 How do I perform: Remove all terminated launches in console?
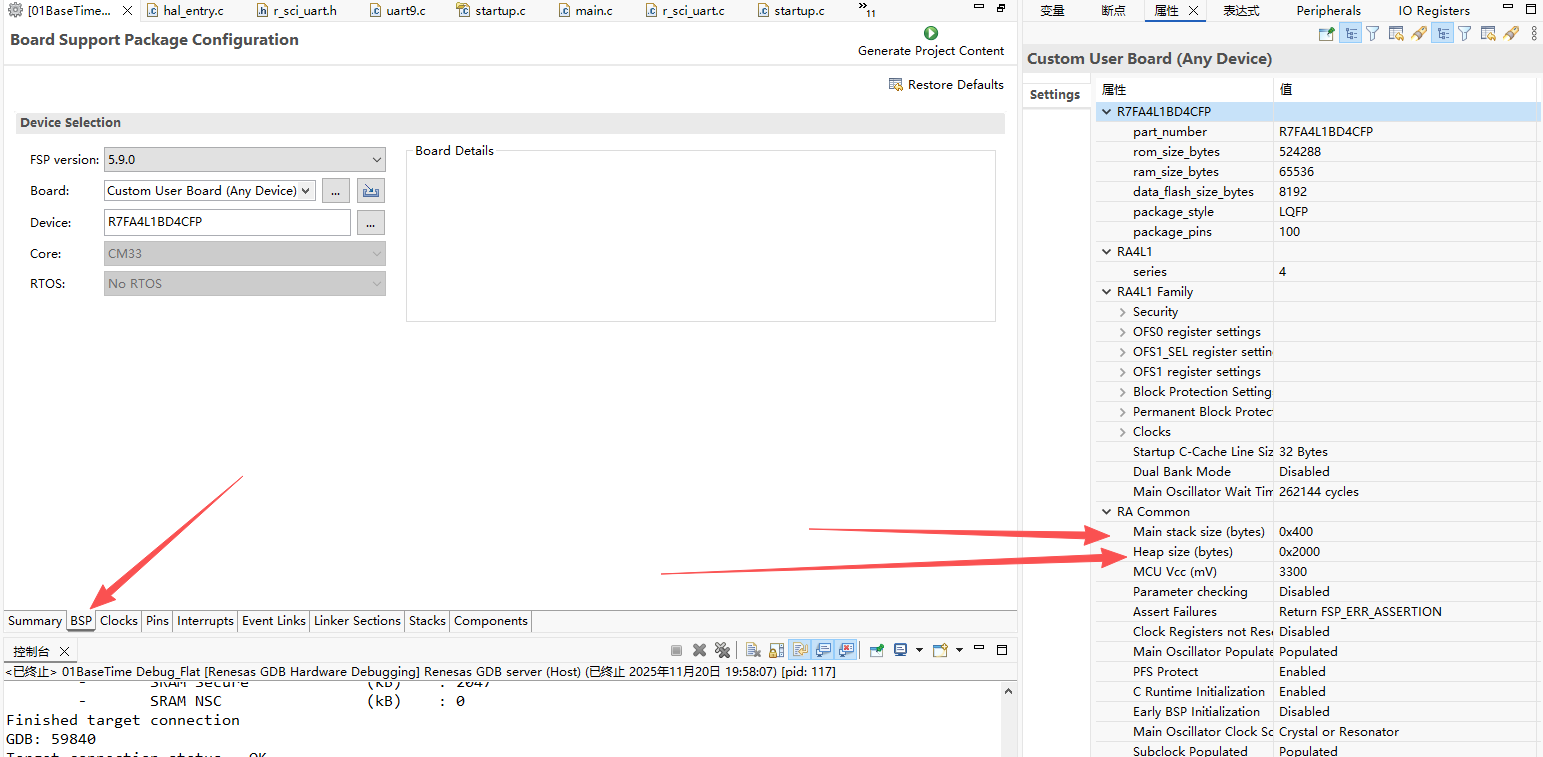tap(722, 650)
